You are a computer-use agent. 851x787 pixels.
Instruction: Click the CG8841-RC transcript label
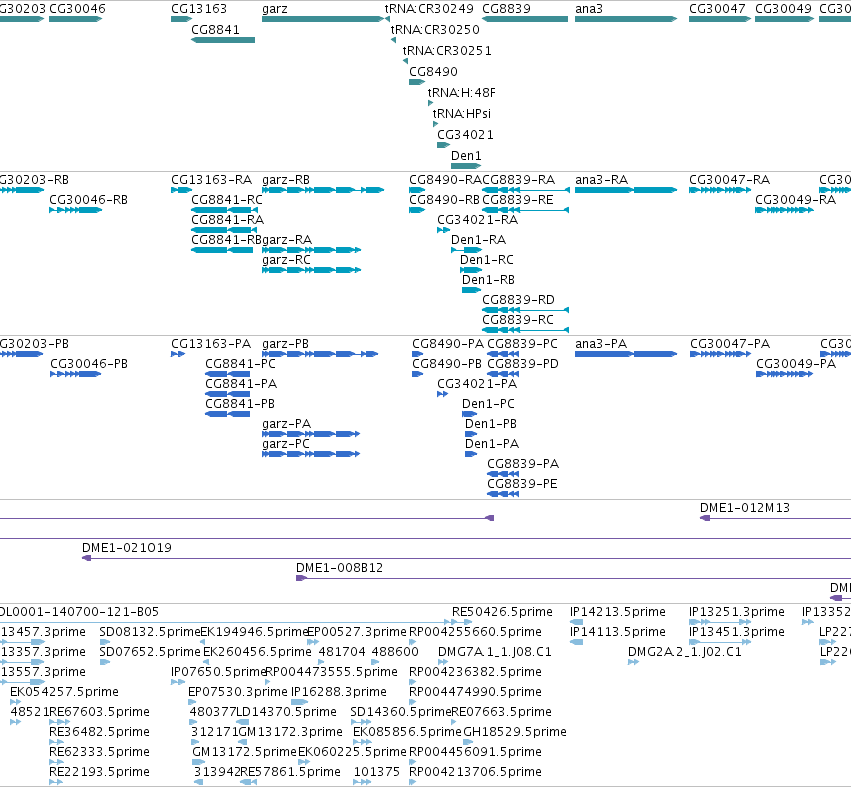pyautogui.click(x=227, y=200)
